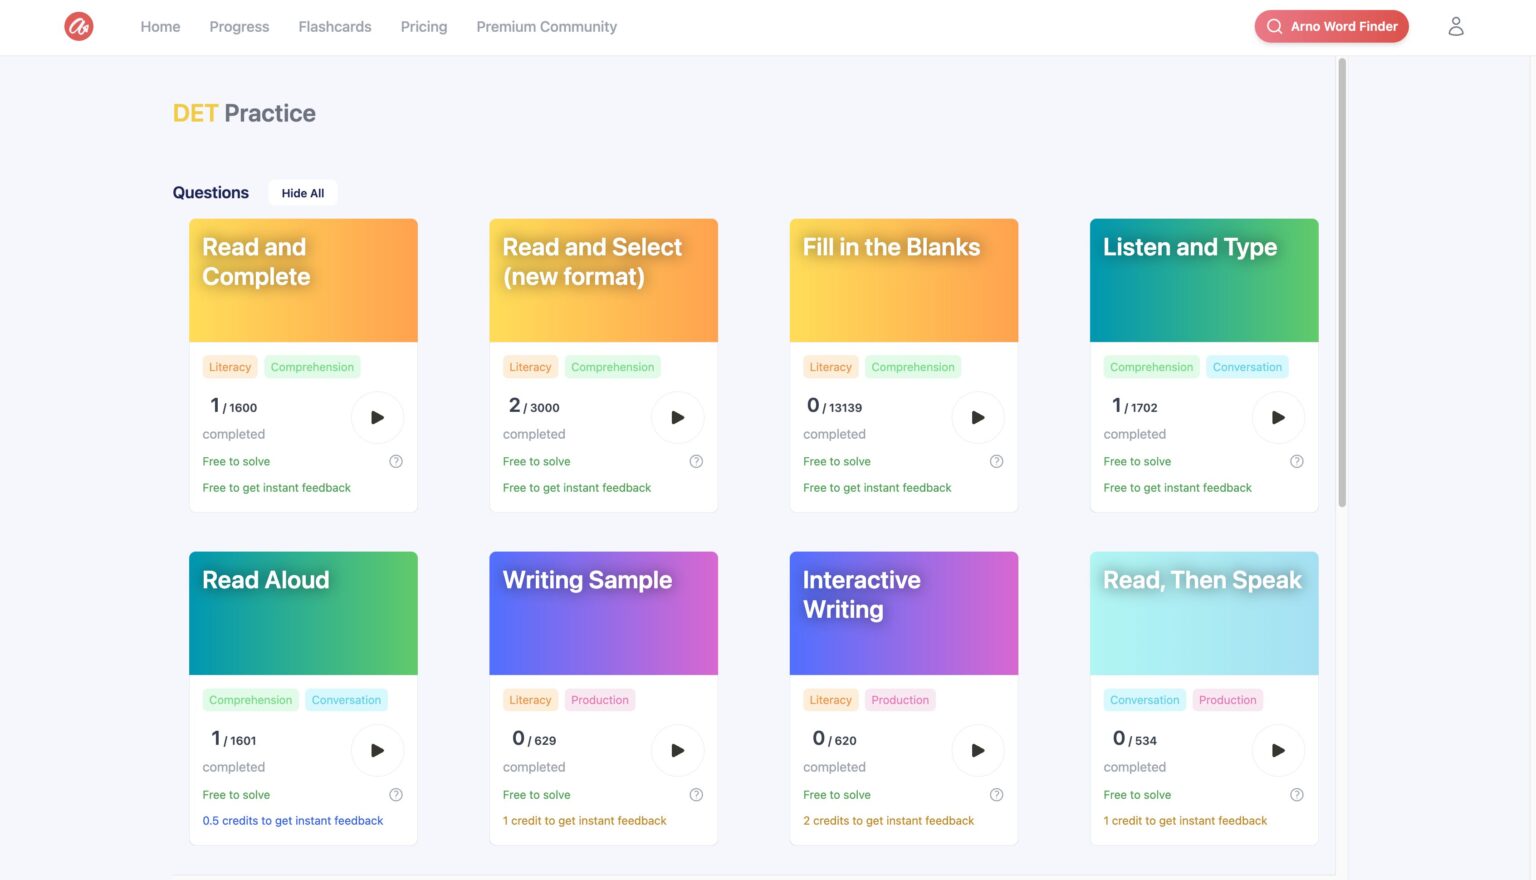Launch the Writing Sample exercise

pyautogui.click(x=677, y=750)
